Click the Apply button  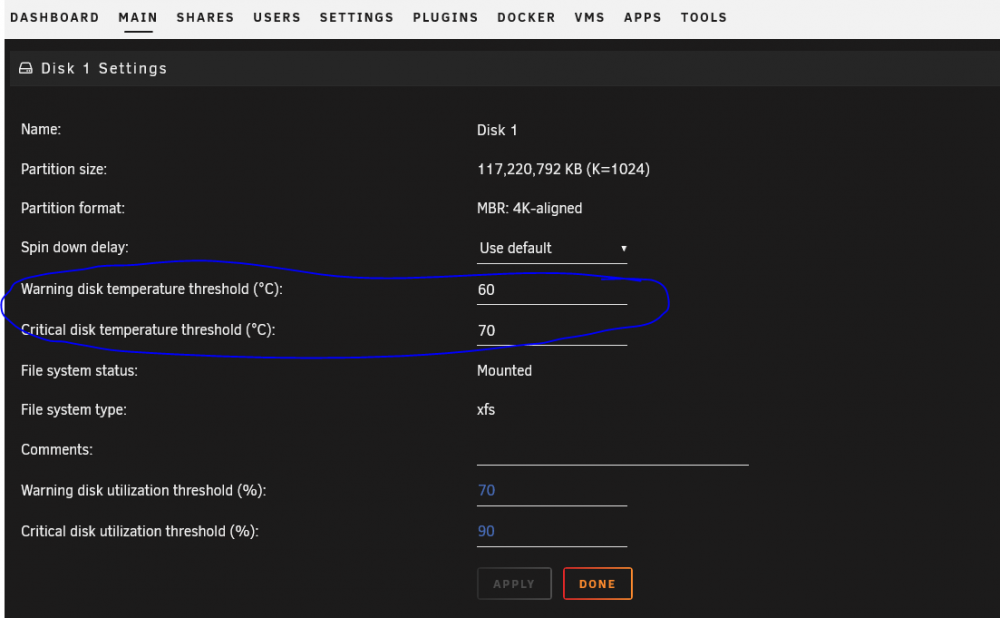coord(514,584)
